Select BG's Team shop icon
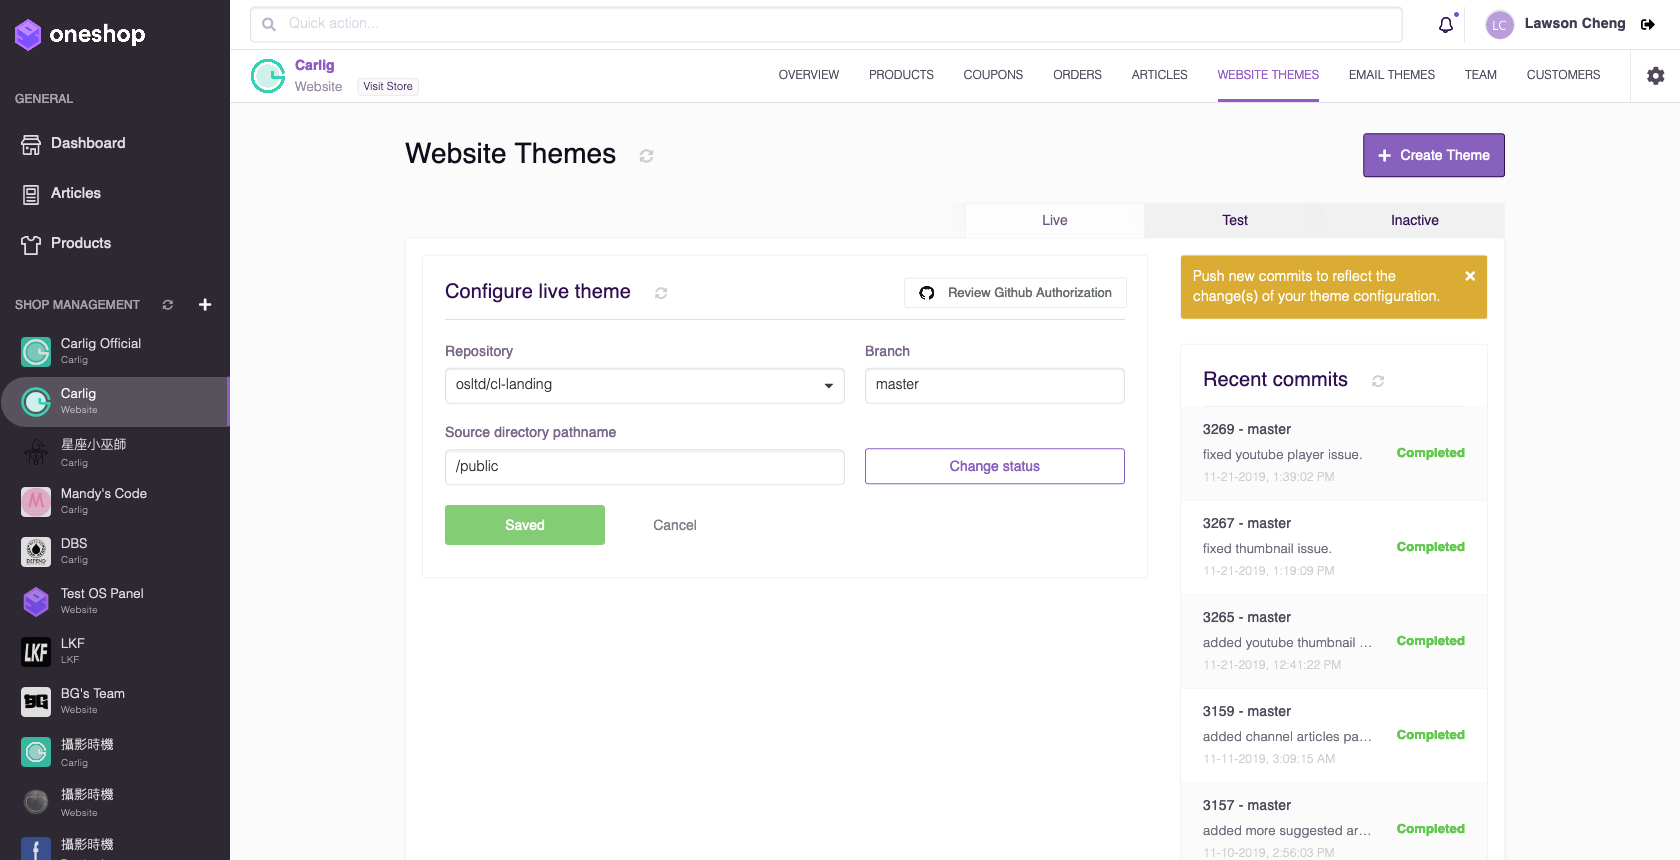1680x860 pixels. coord(36,702)
